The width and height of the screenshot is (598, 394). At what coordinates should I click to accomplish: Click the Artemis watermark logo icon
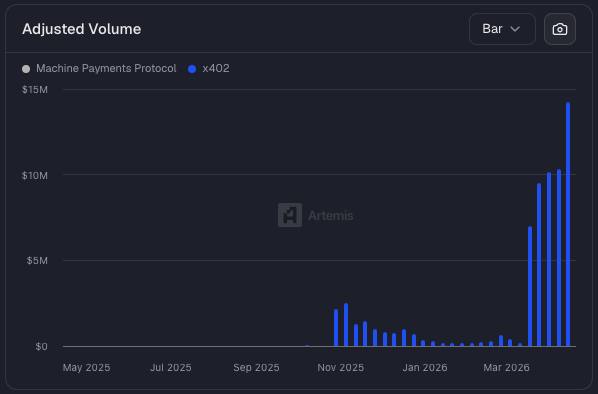pyautogui.click(x=290, y=215)
